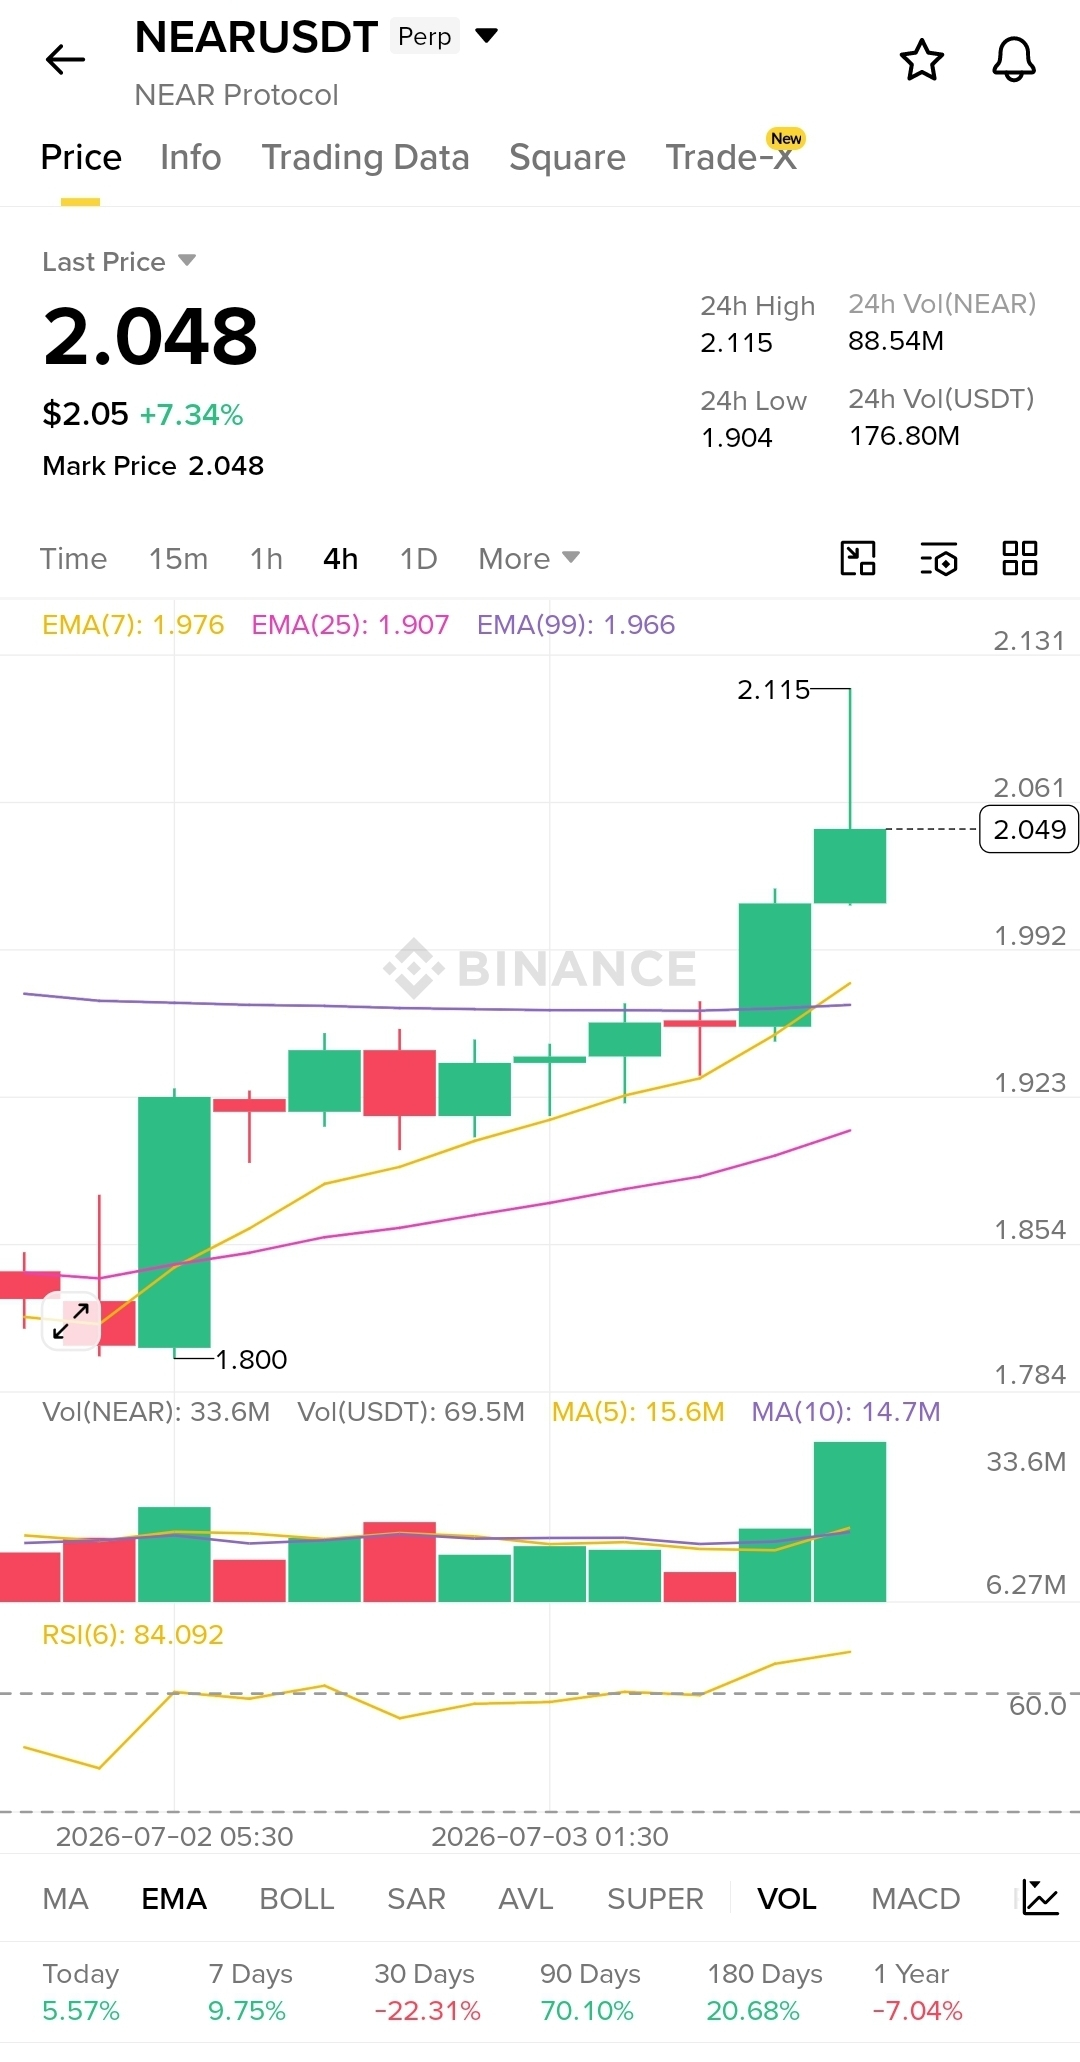The image size is (1080, 2062).
Task: Click the EMA(7): 1.976 legend
Action: coord(133,625)
